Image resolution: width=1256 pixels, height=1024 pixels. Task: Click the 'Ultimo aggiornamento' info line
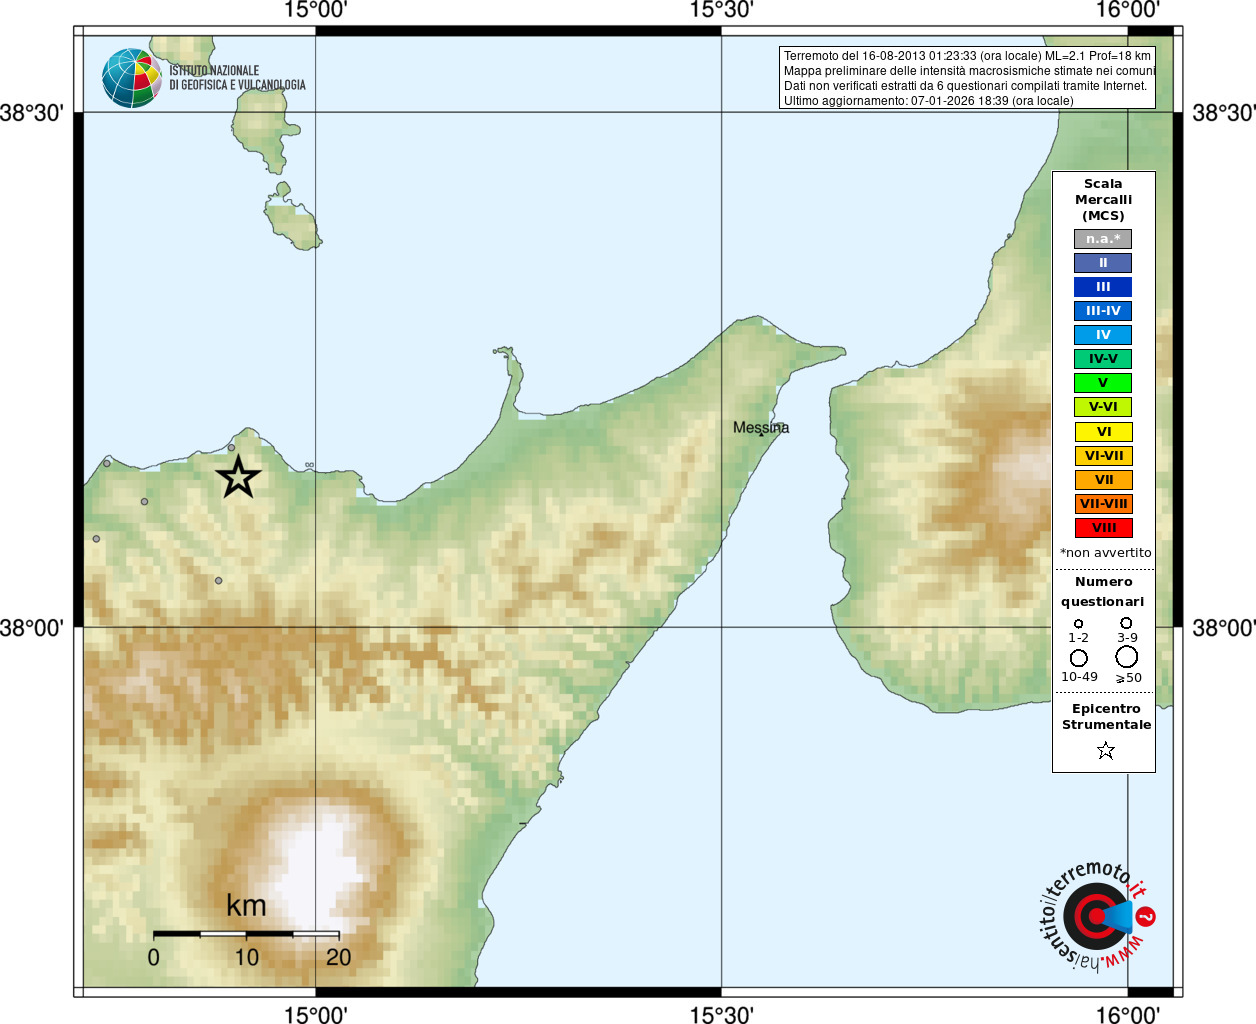(x=928, y=101)
